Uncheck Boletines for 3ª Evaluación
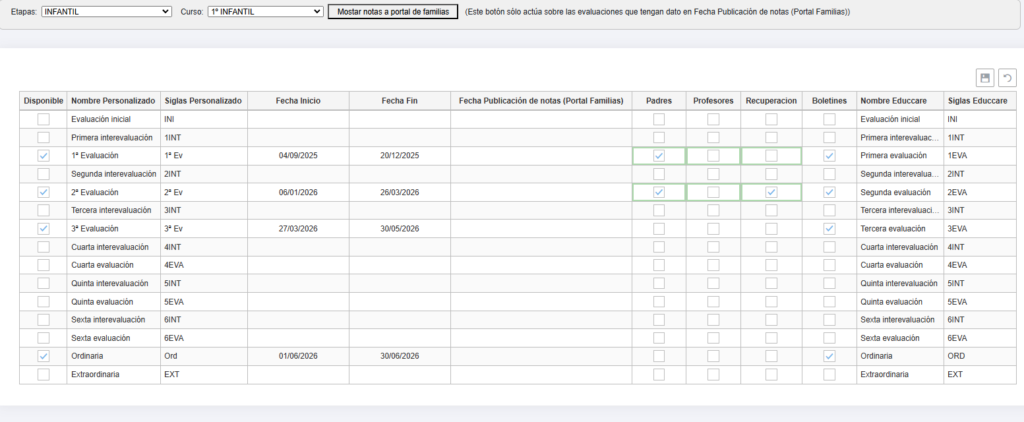 click(829, 229)
